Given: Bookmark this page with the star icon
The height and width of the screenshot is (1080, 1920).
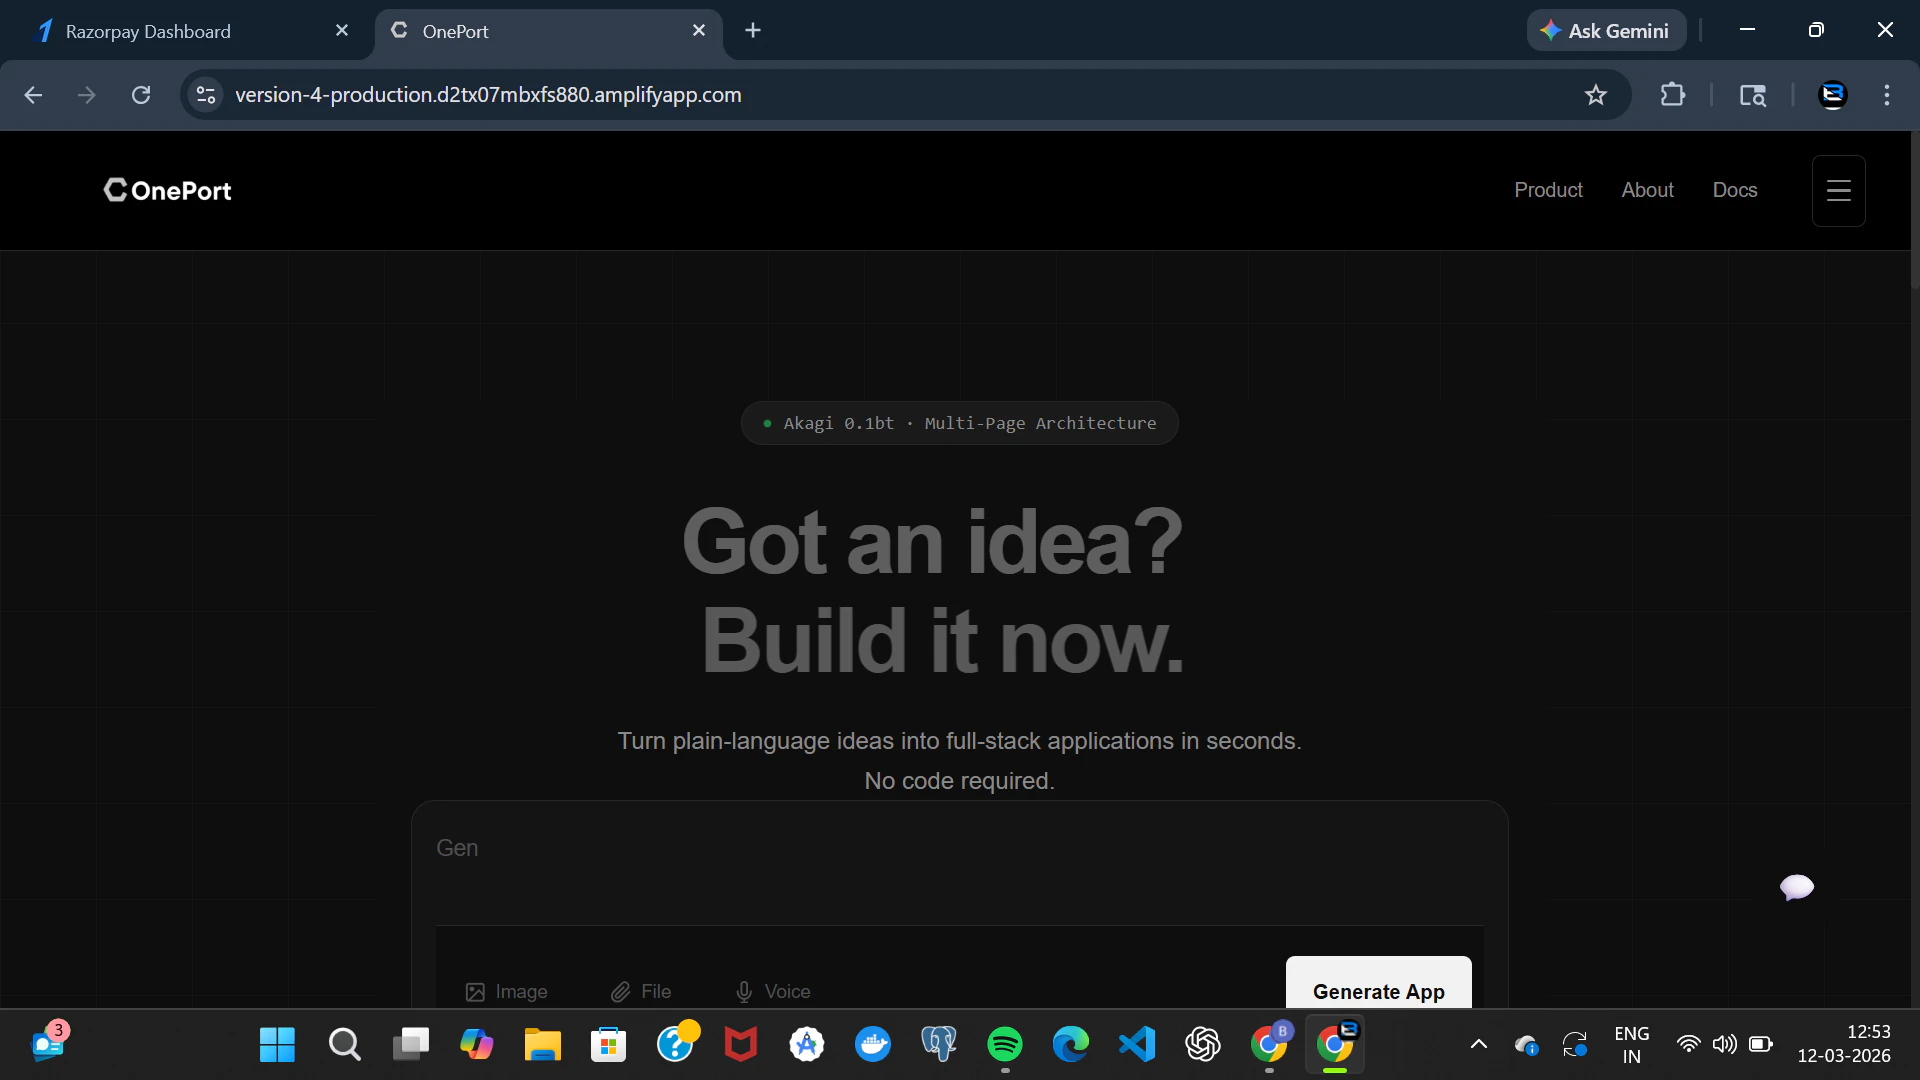Looking at the screenshot, I should pos(1595,95).
